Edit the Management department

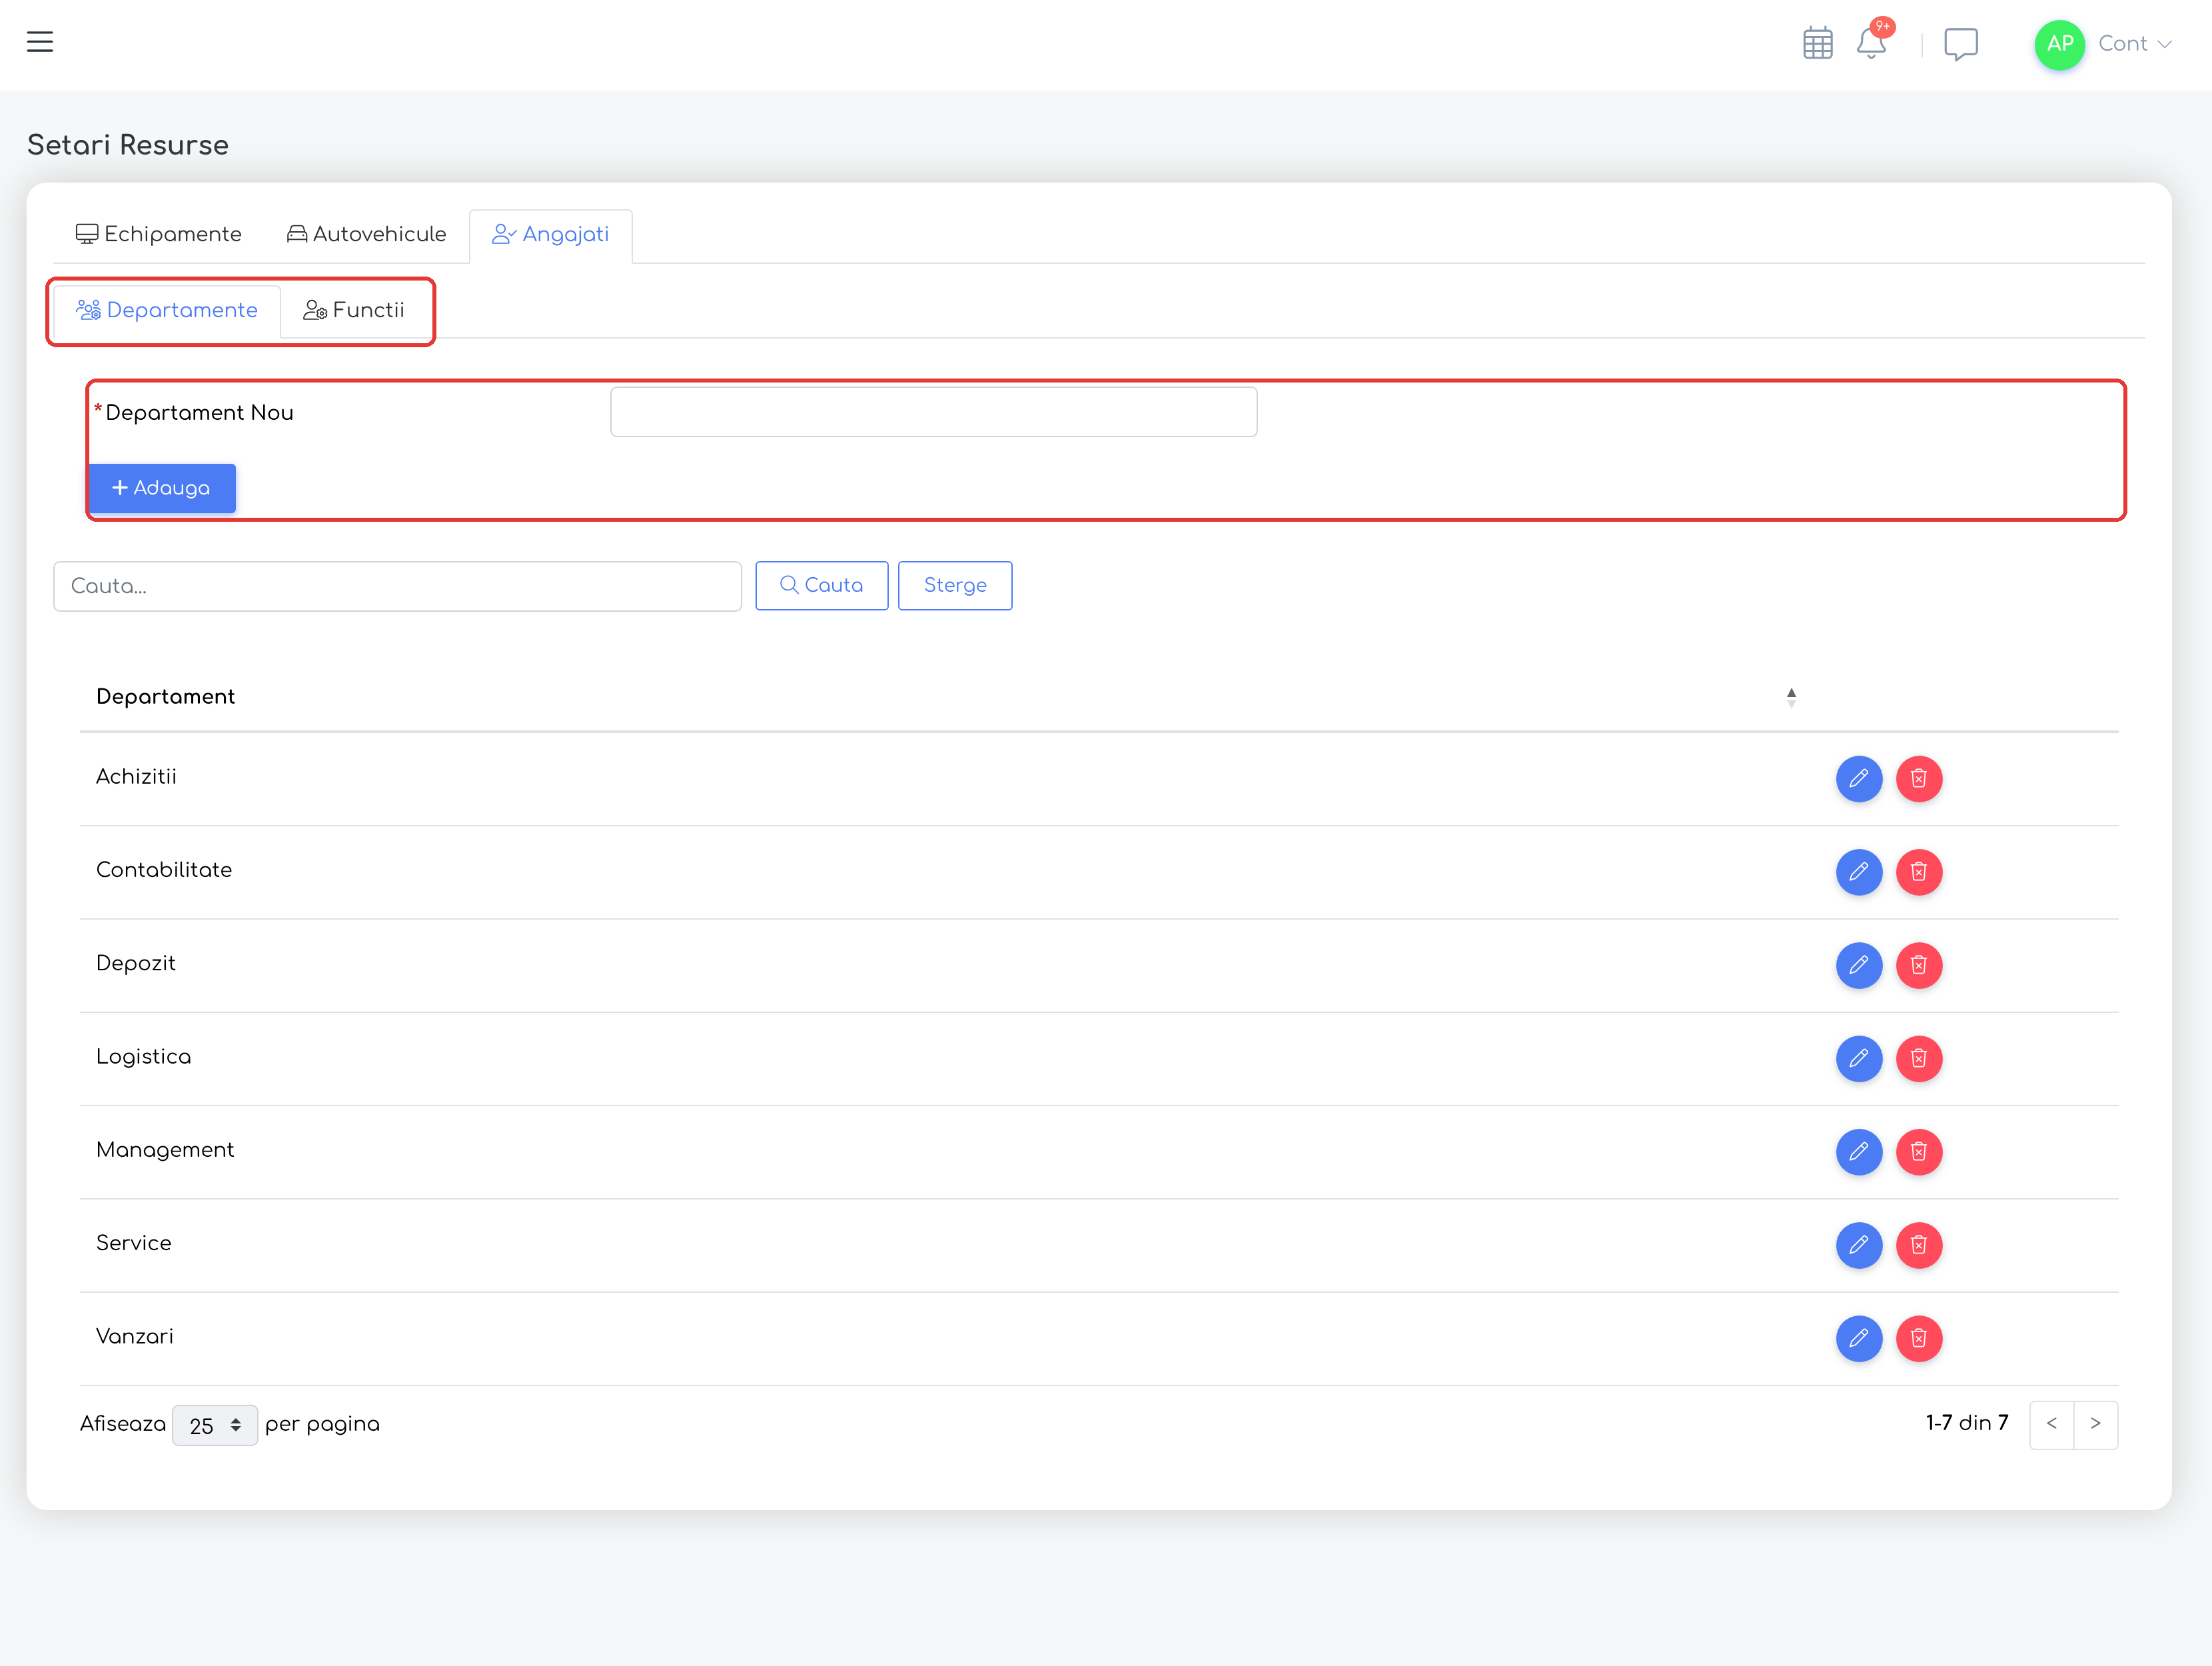tap(1858, 1152)
